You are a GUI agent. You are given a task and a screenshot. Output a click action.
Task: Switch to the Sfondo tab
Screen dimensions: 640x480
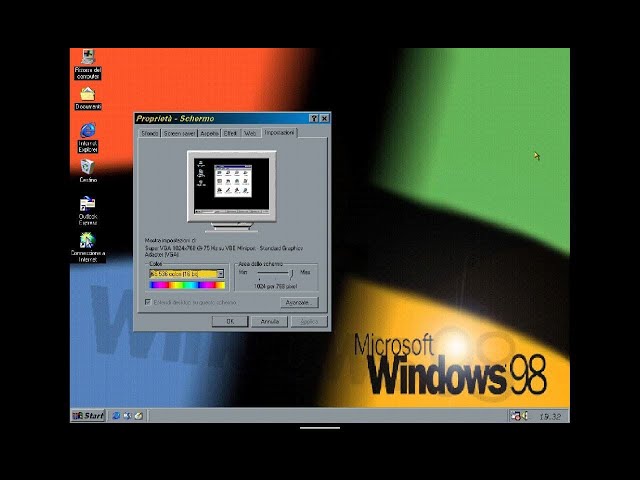[149, 133]
